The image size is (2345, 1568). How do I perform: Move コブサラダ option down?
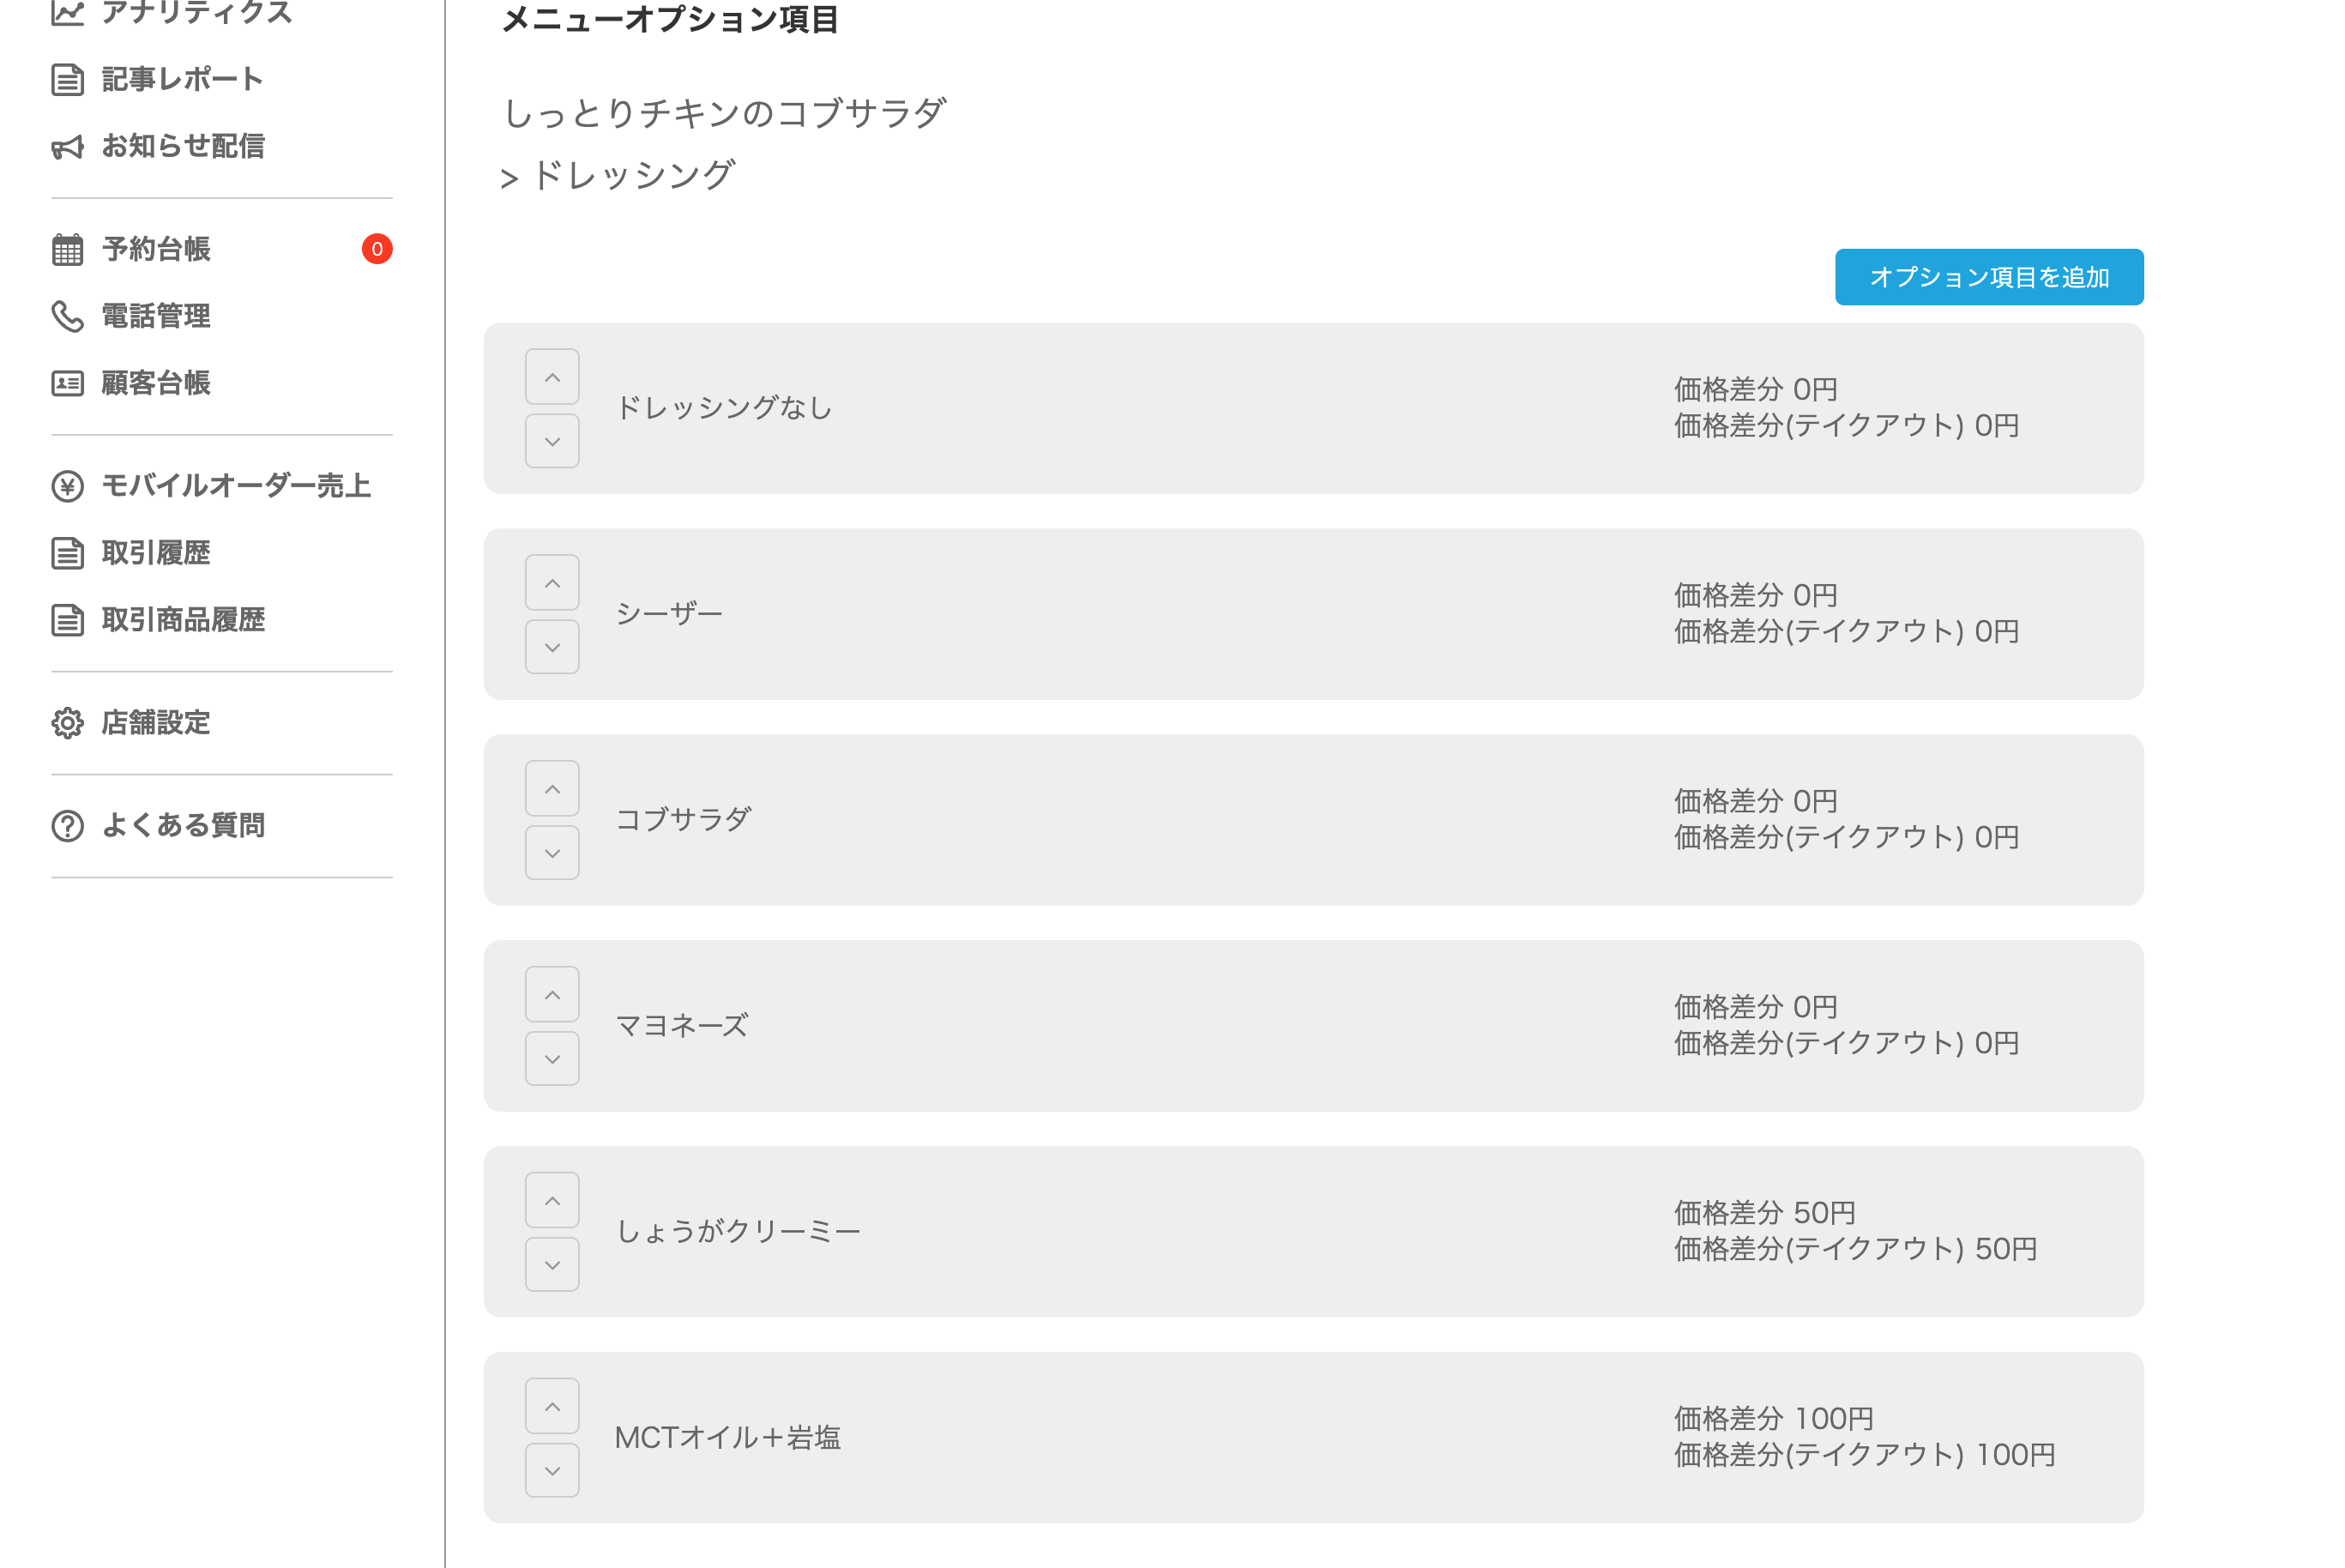(552, 853)
